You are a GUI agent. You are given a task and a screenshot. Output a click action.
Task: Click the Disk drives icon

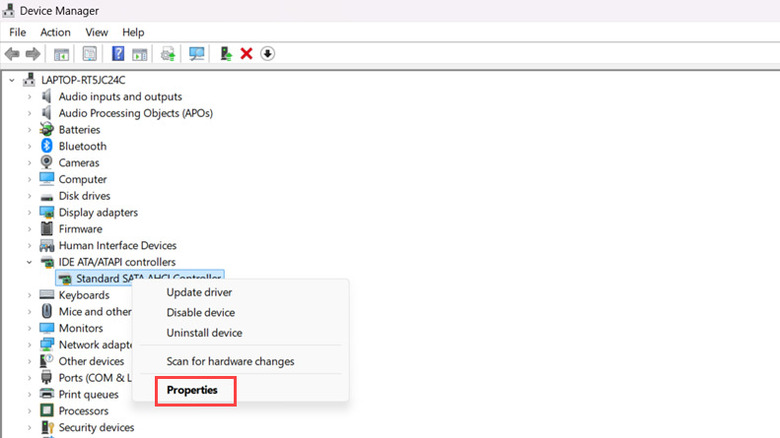(x=47, y=197)
